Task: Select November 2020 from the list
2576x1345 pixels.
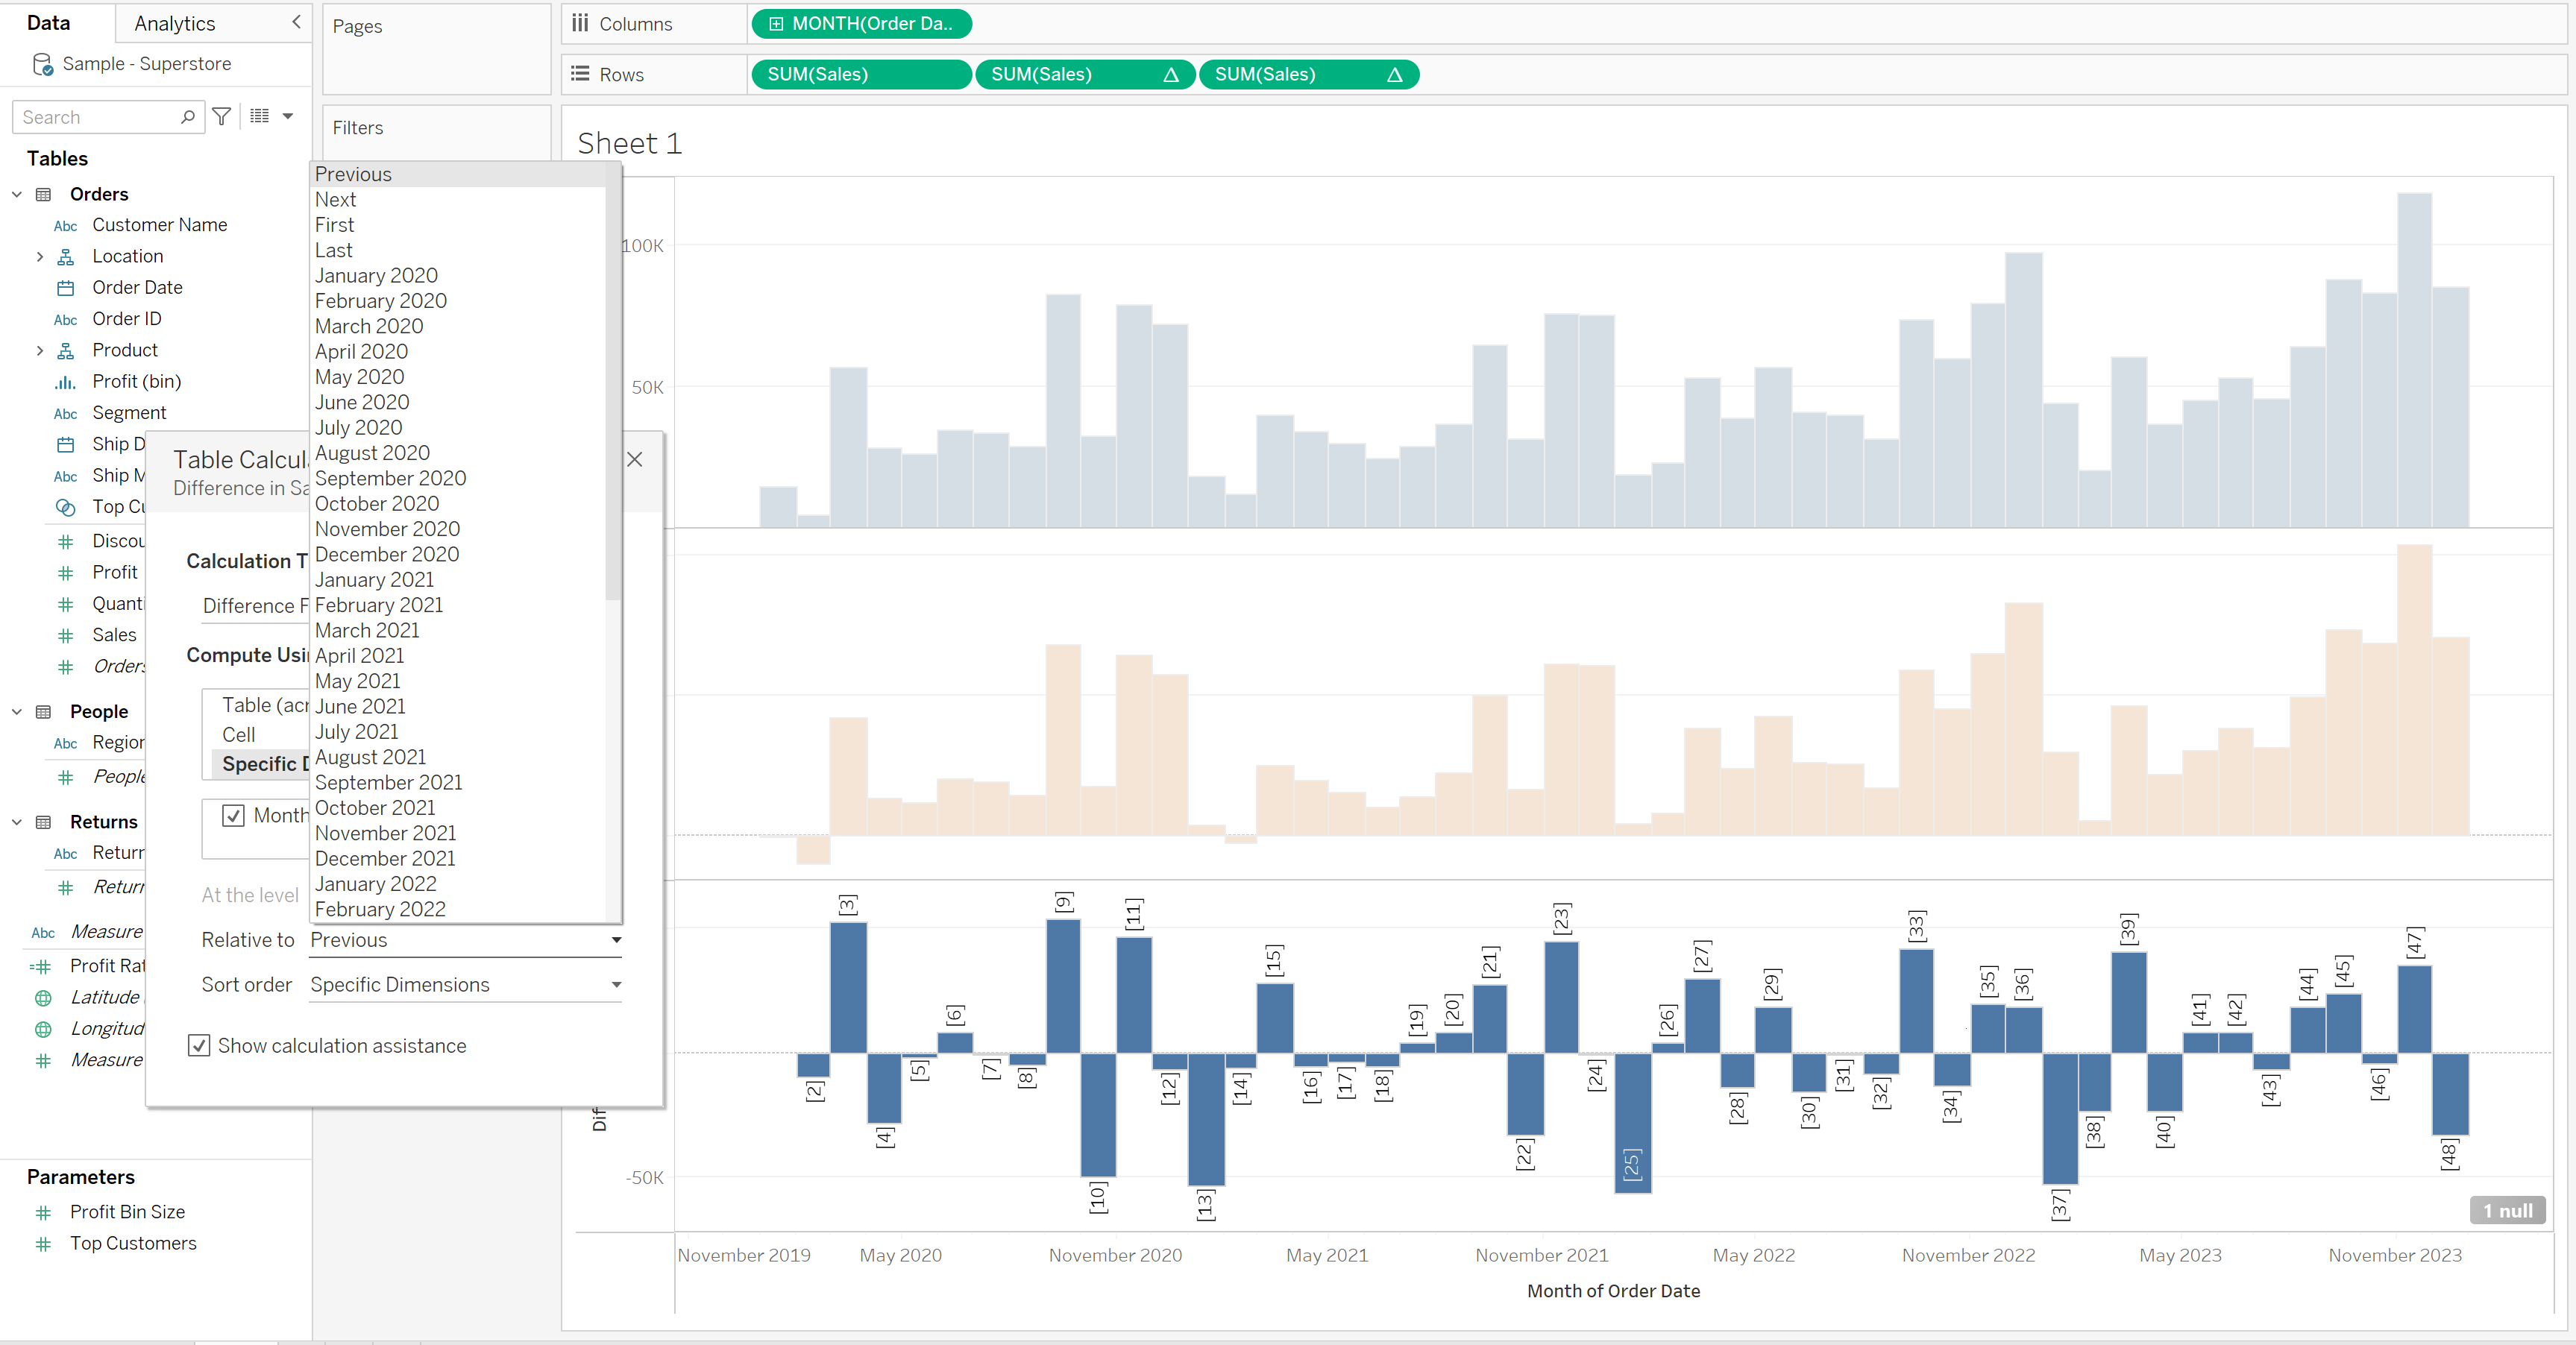Action: pos(387,529)
